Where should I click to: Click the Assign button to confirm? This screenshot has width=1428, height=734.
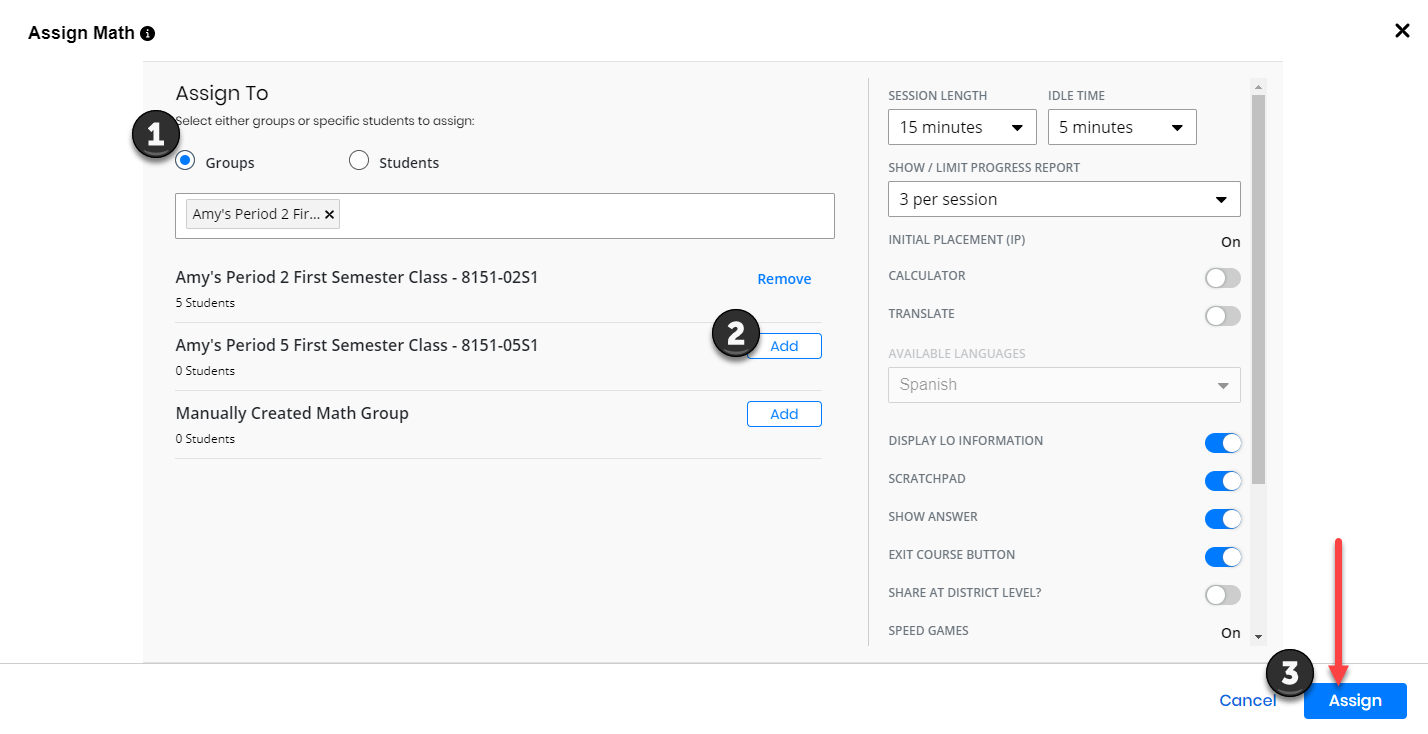pos(1355,701)
